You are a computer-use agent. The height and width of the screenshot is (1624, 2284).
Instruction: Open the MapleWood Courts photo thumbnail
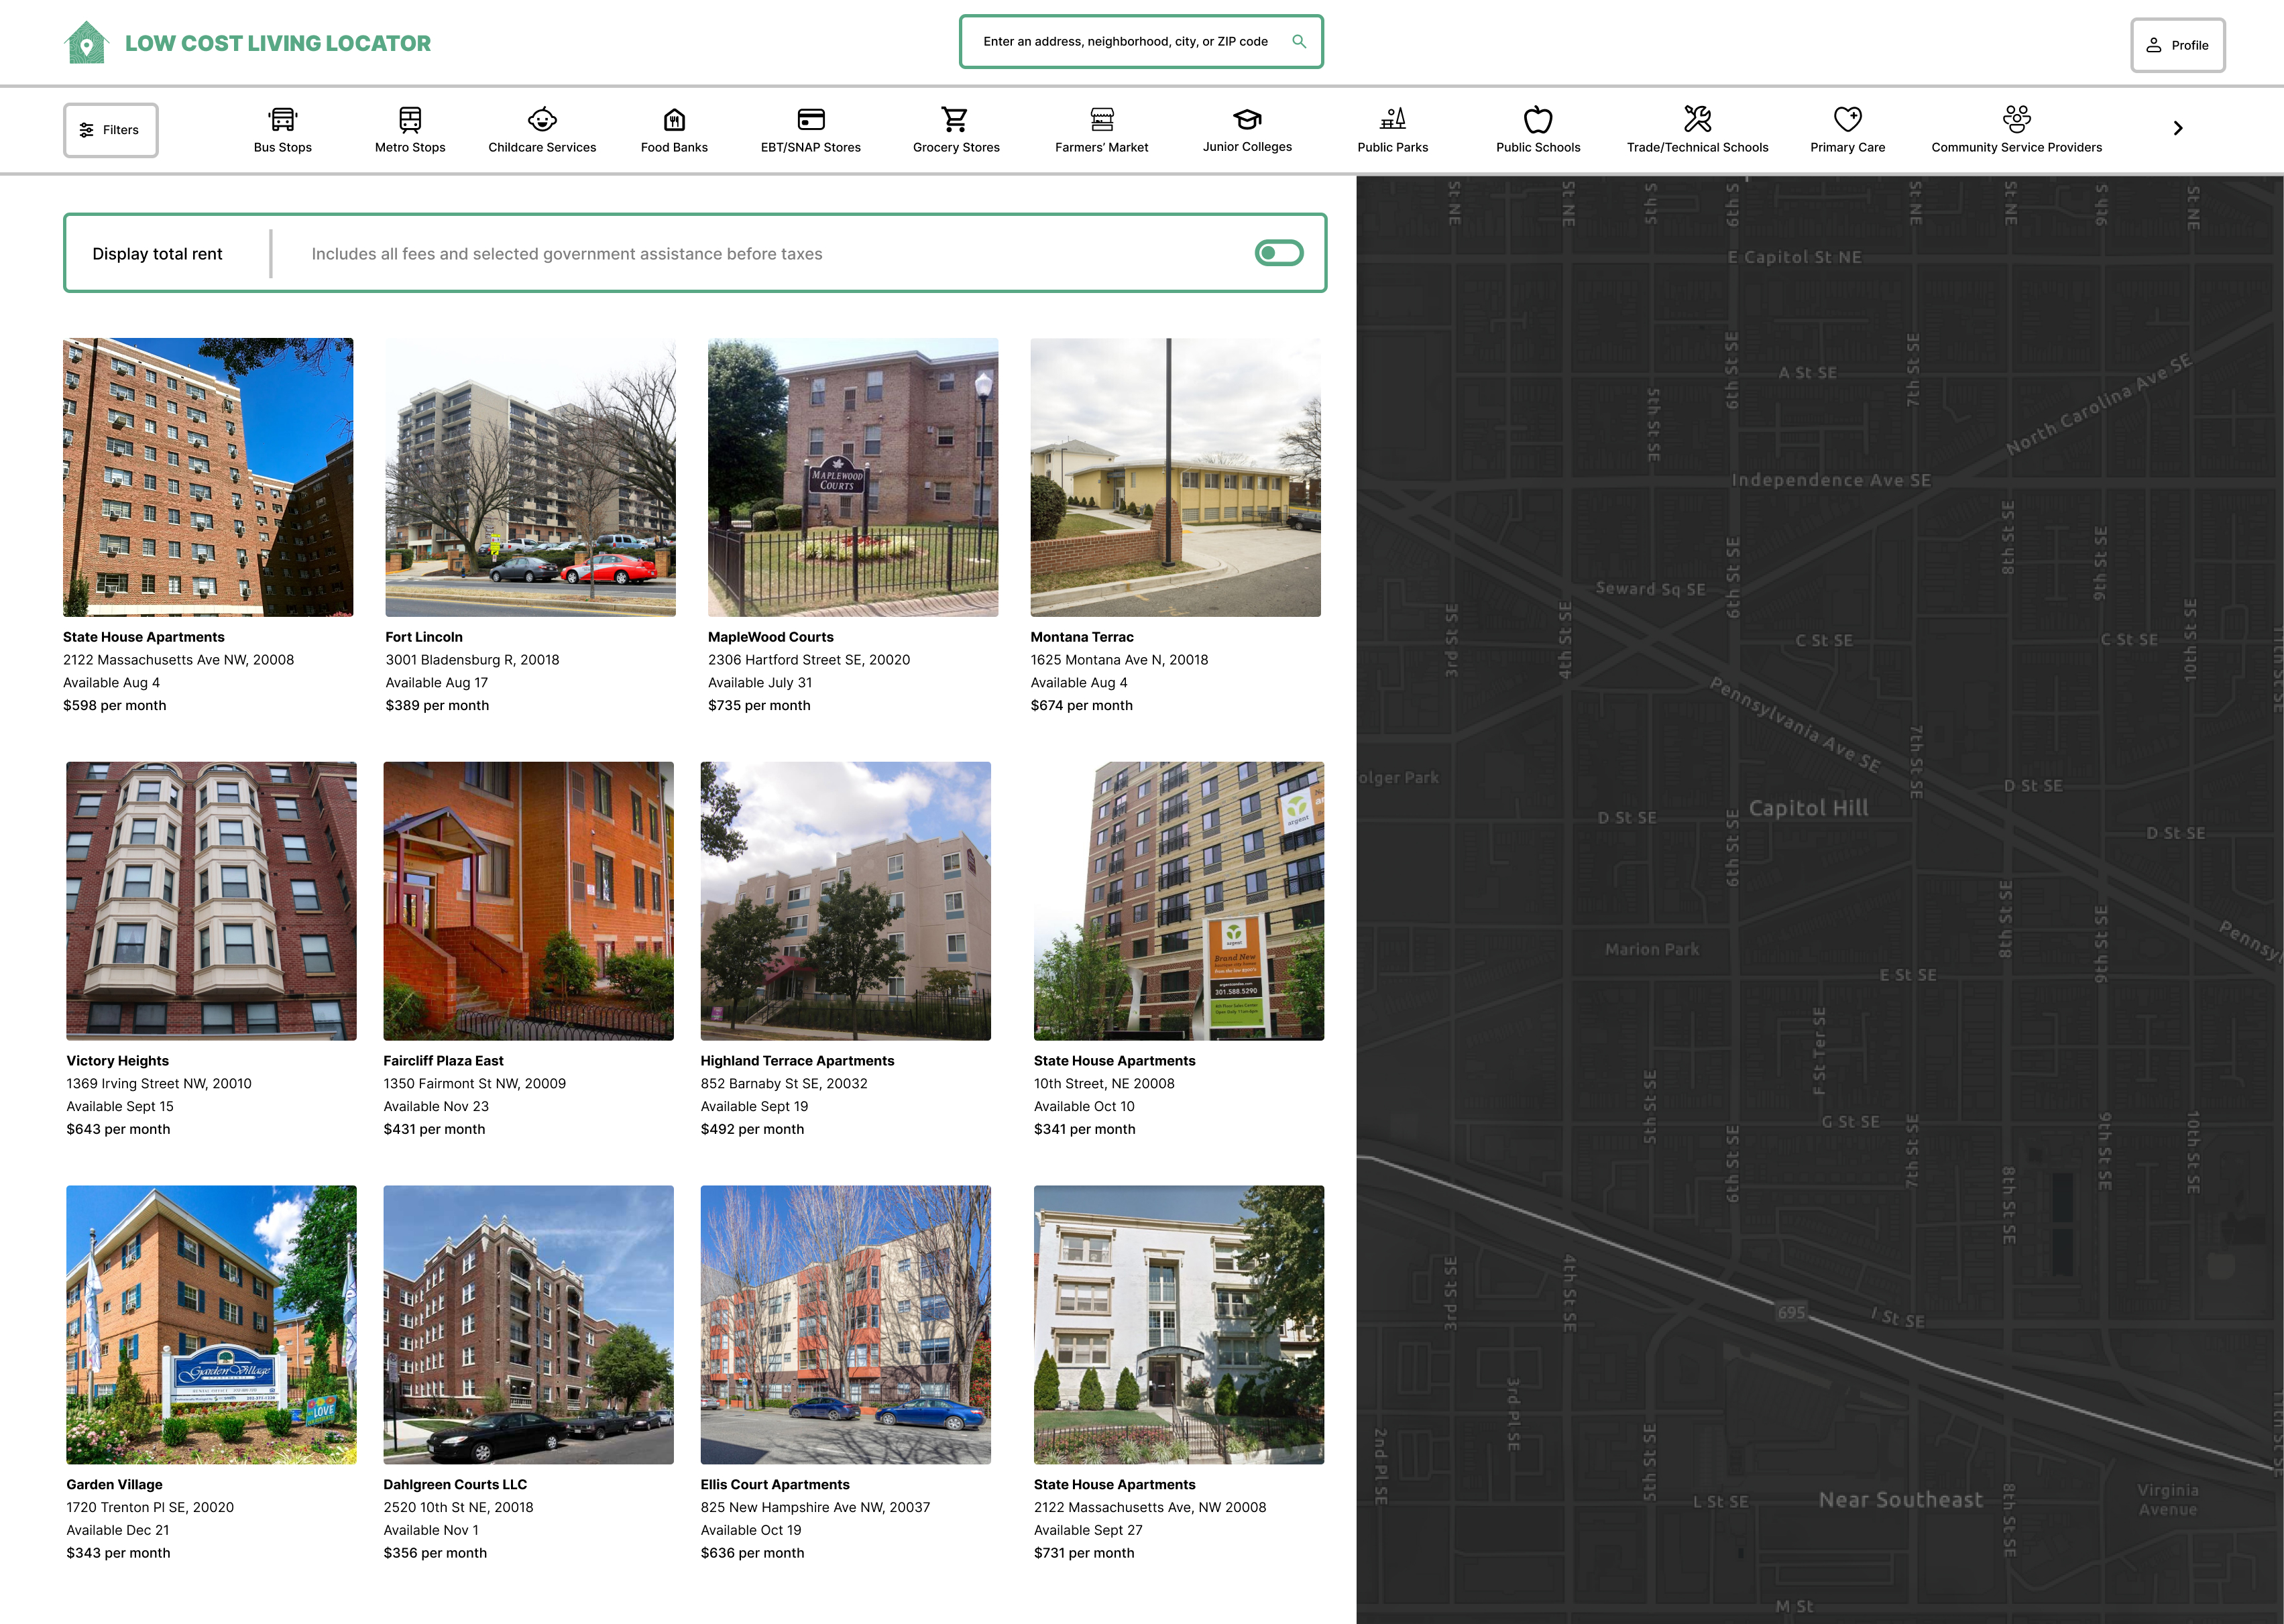[852, 477]
